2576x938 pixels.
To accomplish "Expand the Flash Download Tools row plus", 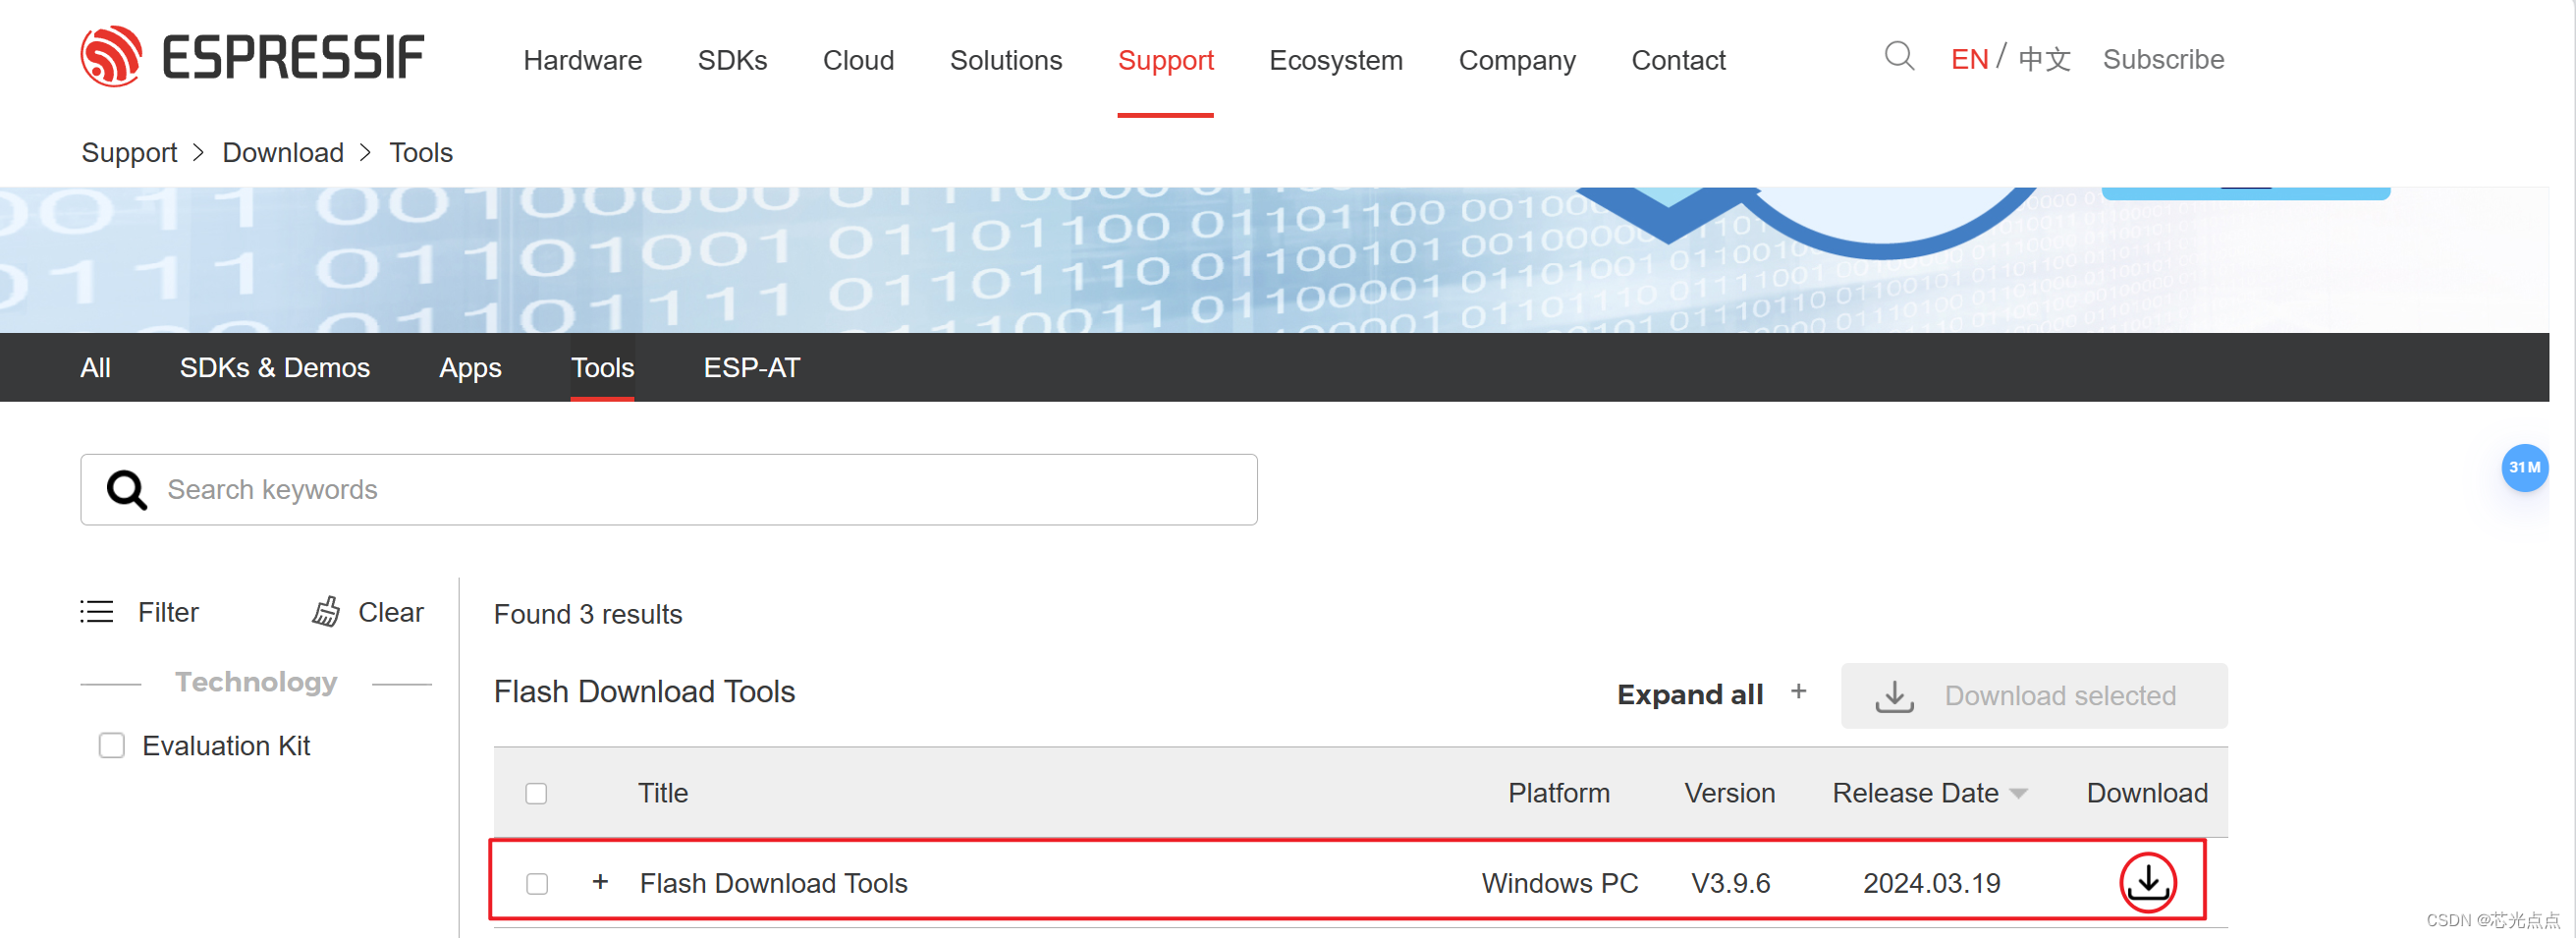I will click(600, 882).
